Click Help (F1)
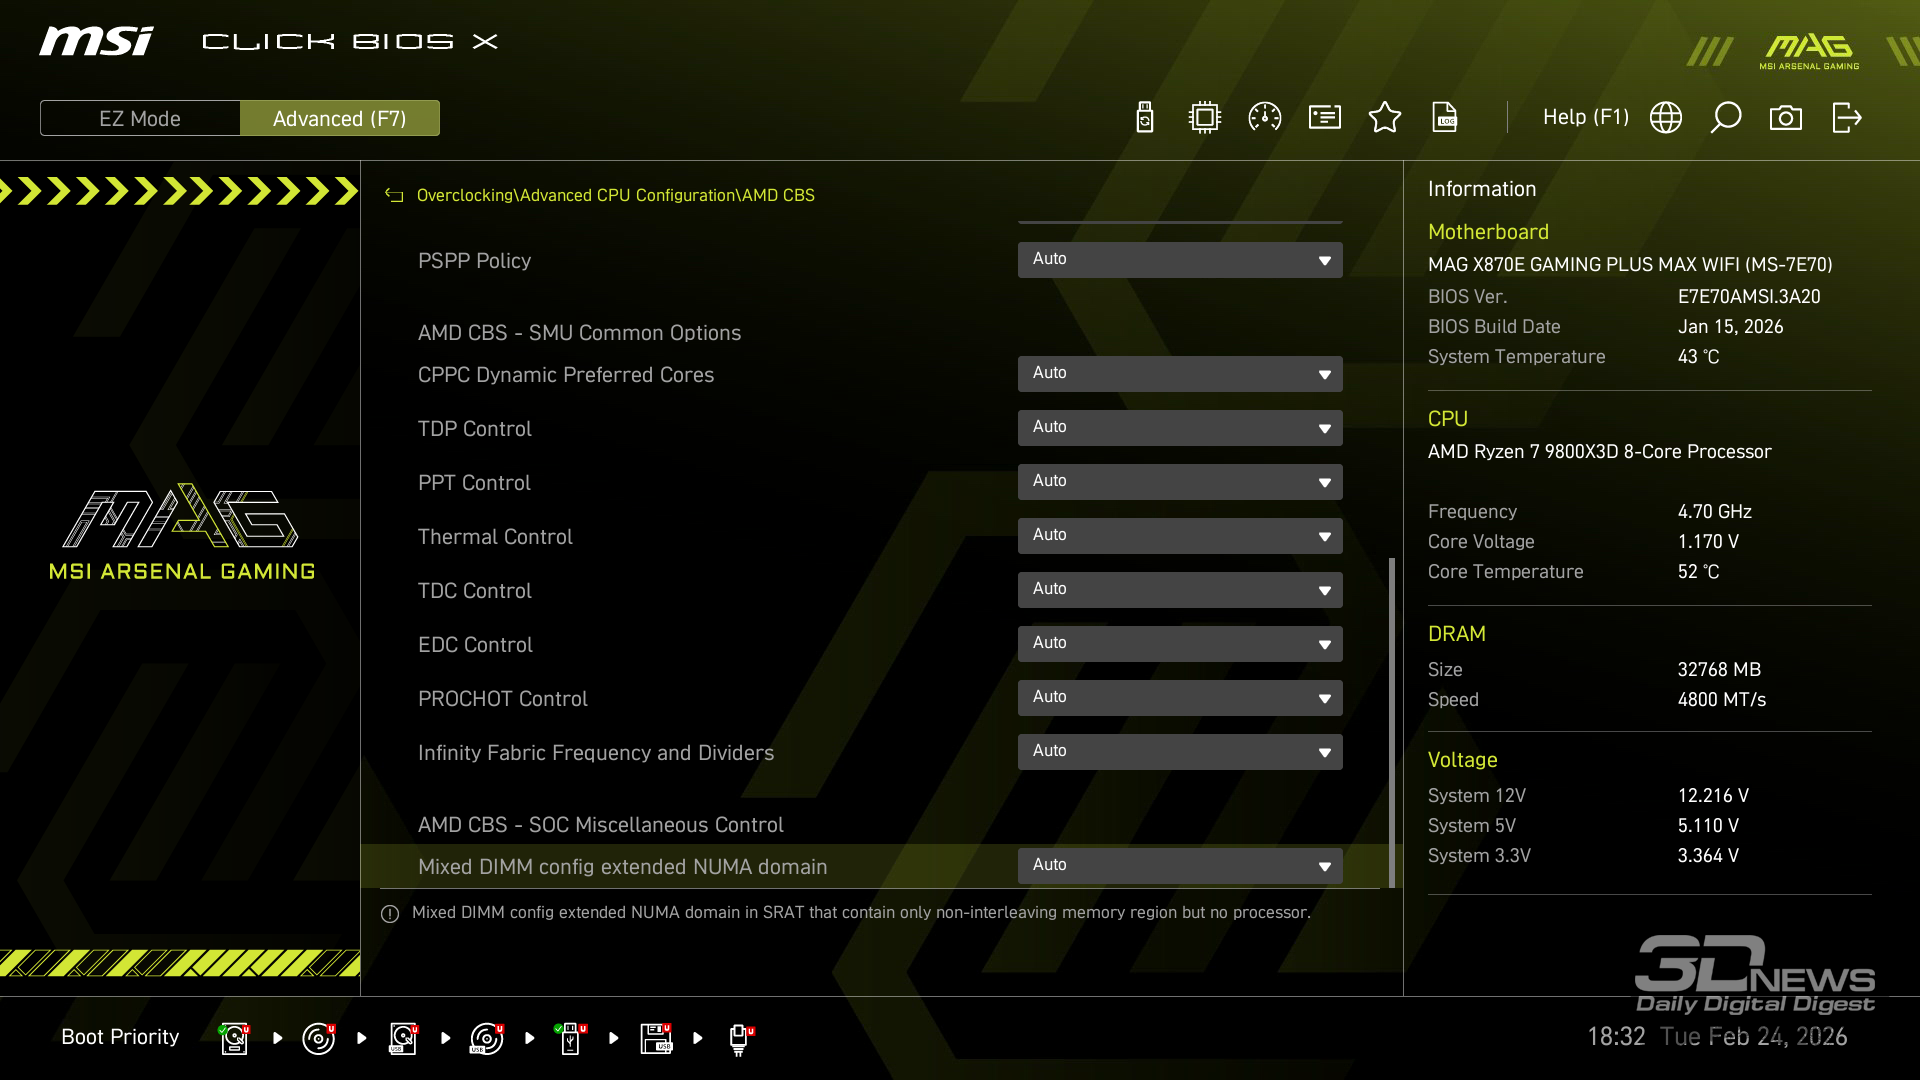Screen dimensions: 1920x1080 pyautogui.click(x=1585, y=118)
